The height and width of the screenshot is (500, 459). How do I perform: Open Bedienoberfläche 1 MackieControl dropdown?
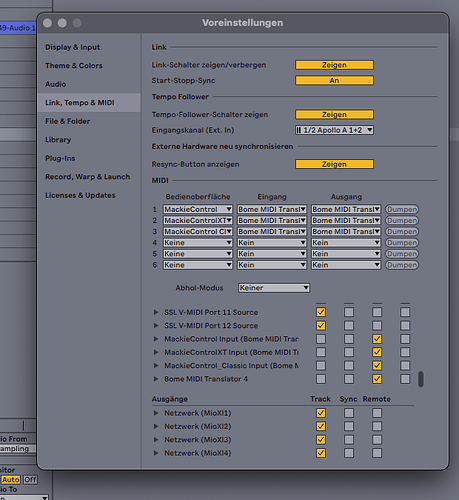198,209
